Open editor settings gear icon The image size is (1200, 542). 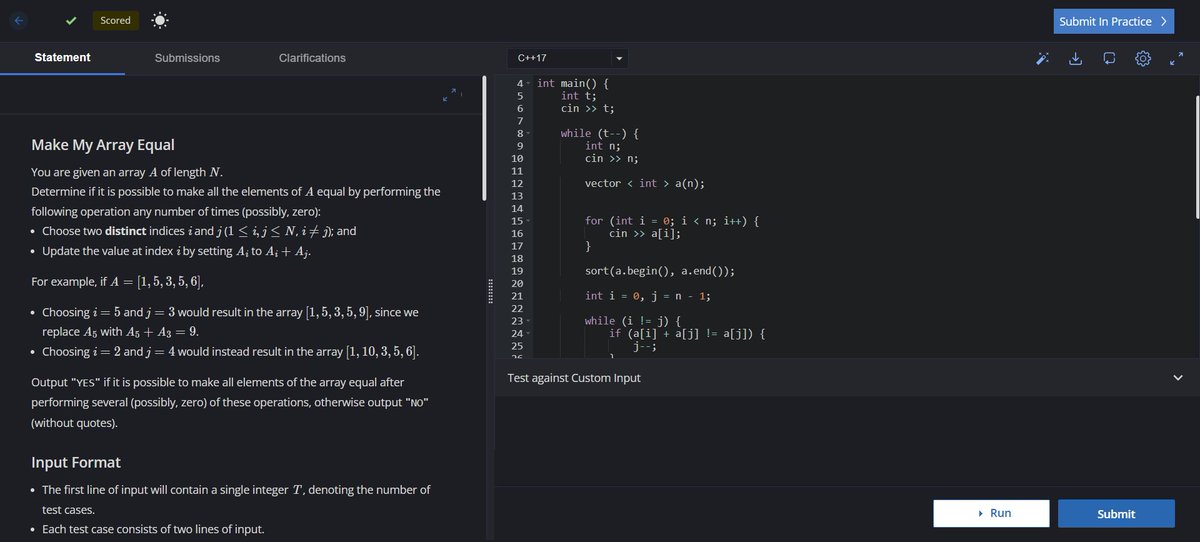tap(1143, 59)
